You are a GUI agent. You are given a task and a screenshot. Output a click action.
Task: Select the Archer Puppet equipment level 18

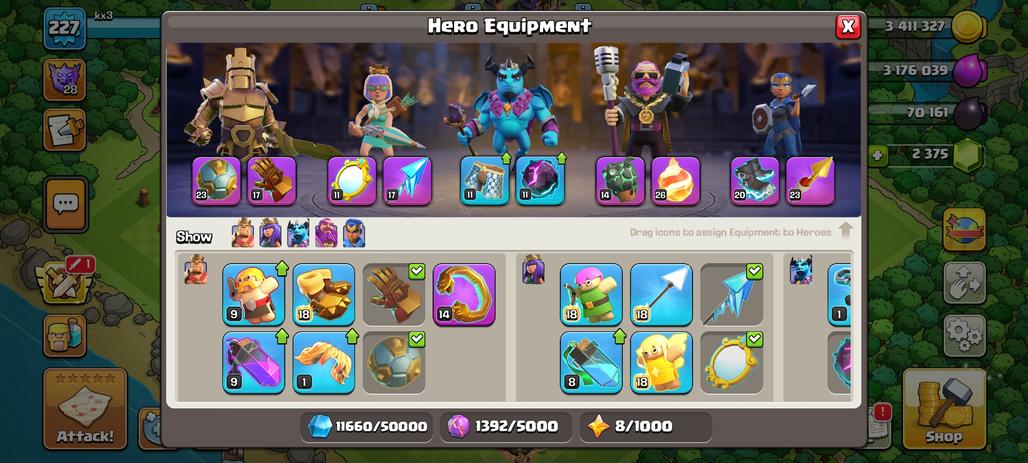tap(591, 294)
